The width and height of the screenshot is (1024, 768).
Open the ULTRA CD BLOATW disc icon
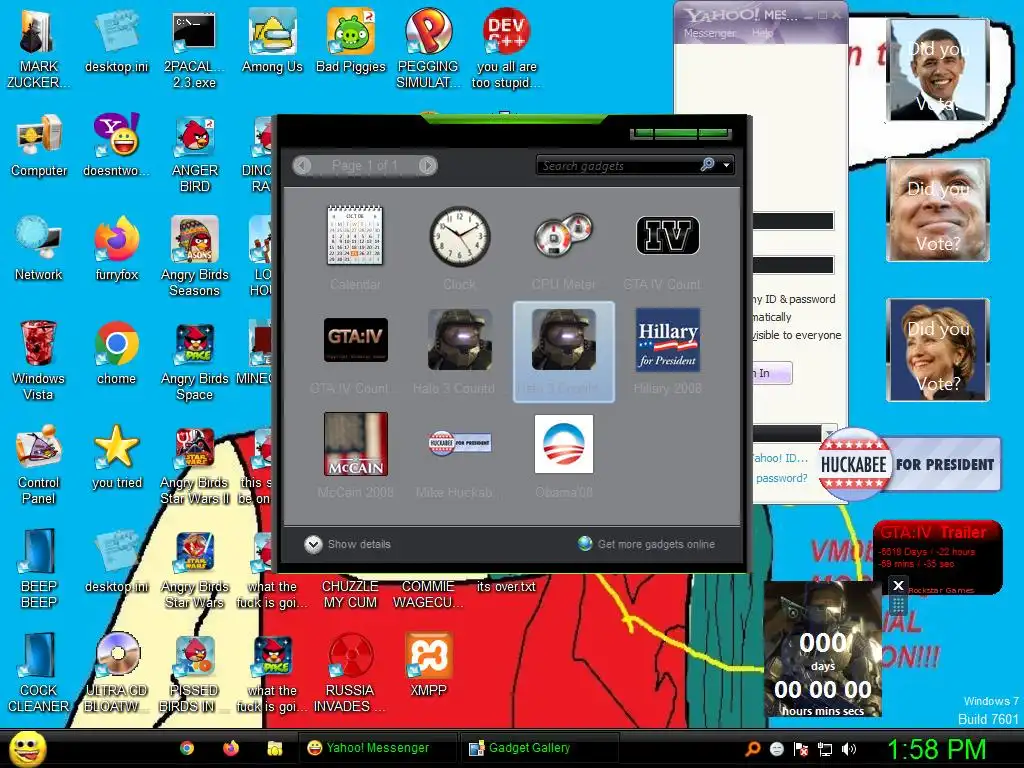tap(117, 673)
